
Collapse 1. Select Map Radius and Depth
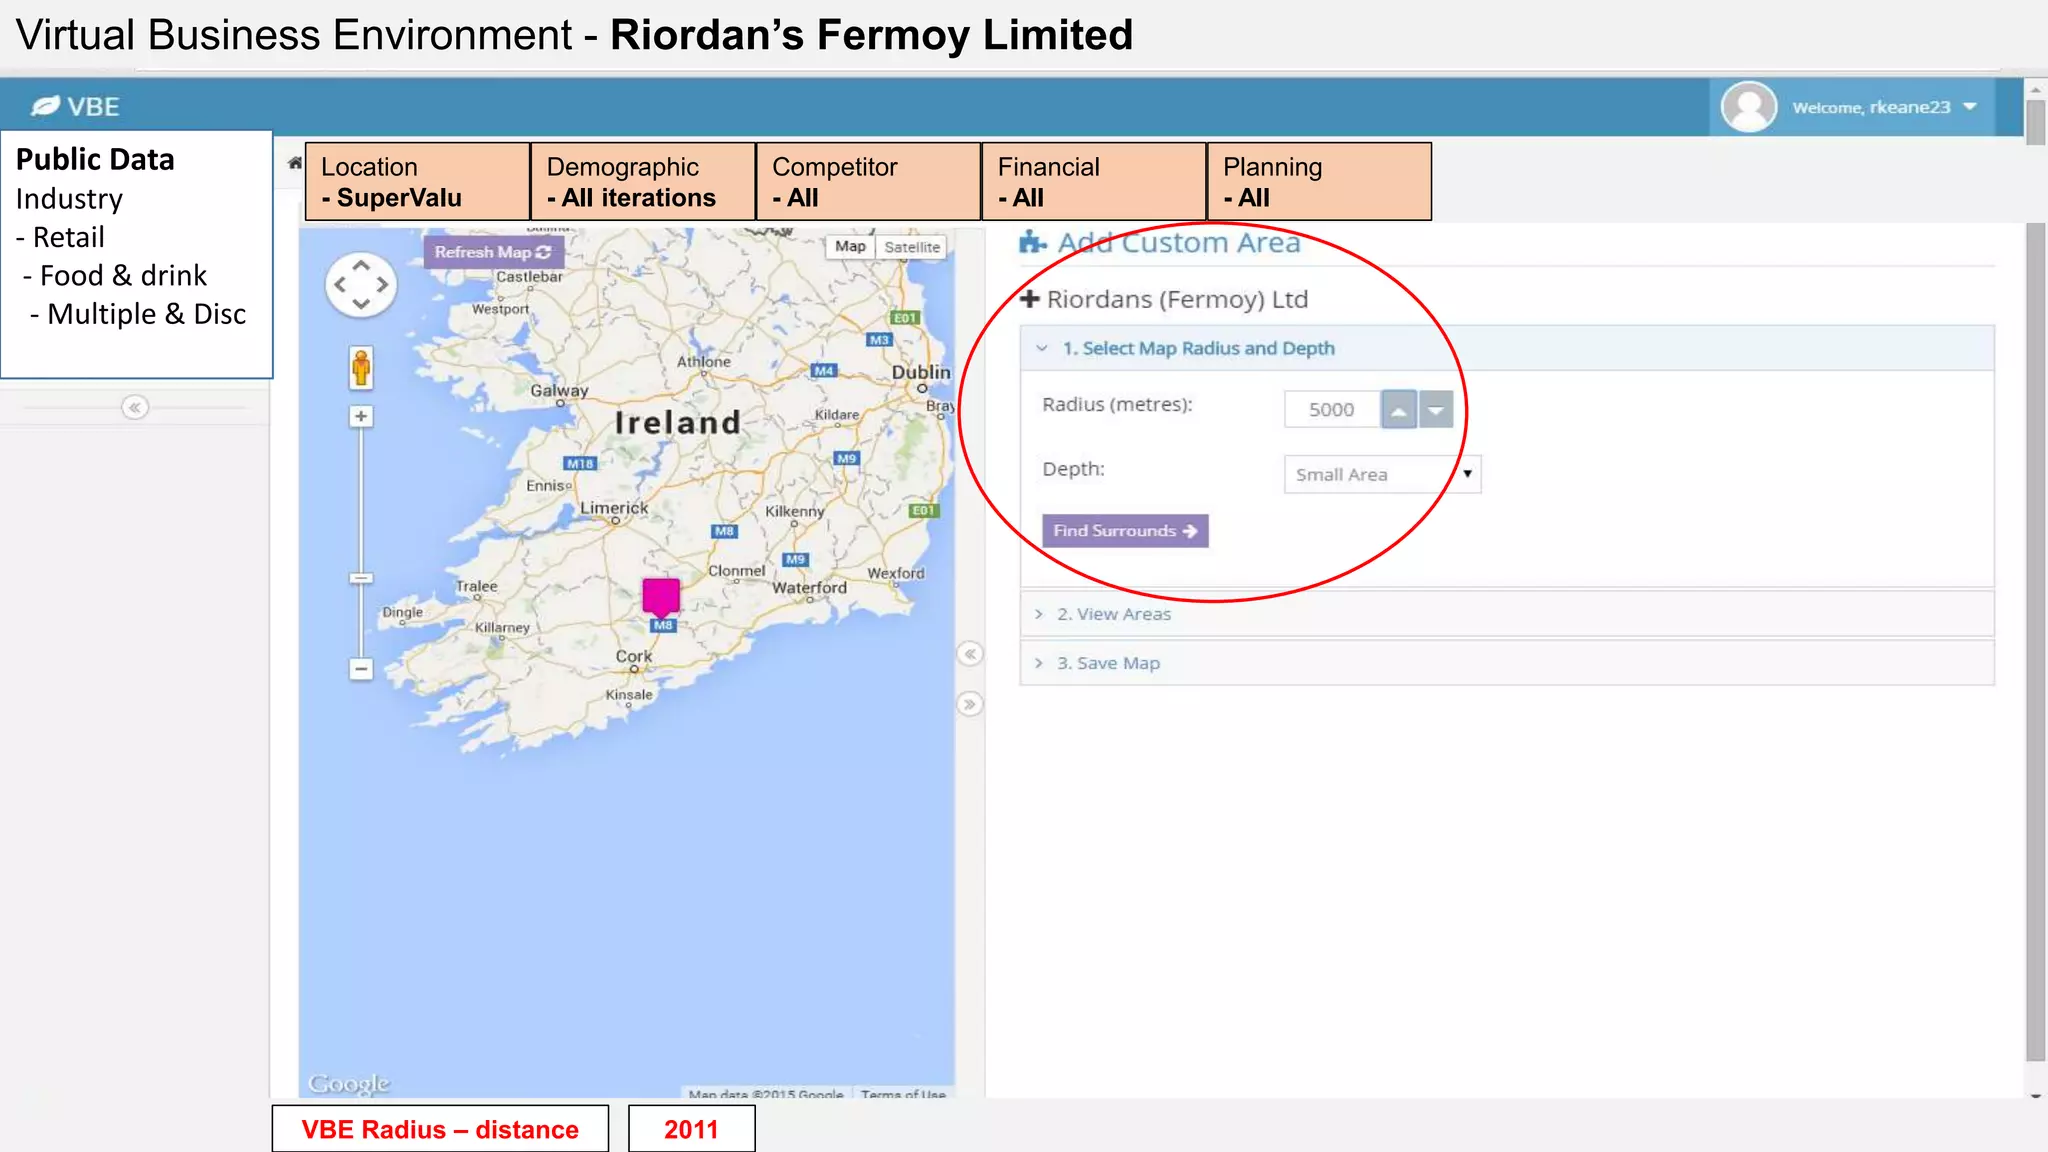[x=1508, y=348]
